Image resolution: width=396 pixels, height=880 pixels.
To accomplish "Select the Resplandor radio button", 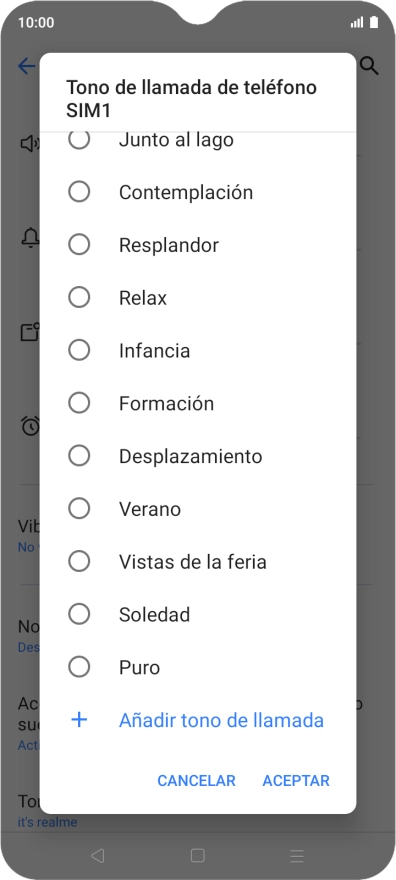I will 79,245.
